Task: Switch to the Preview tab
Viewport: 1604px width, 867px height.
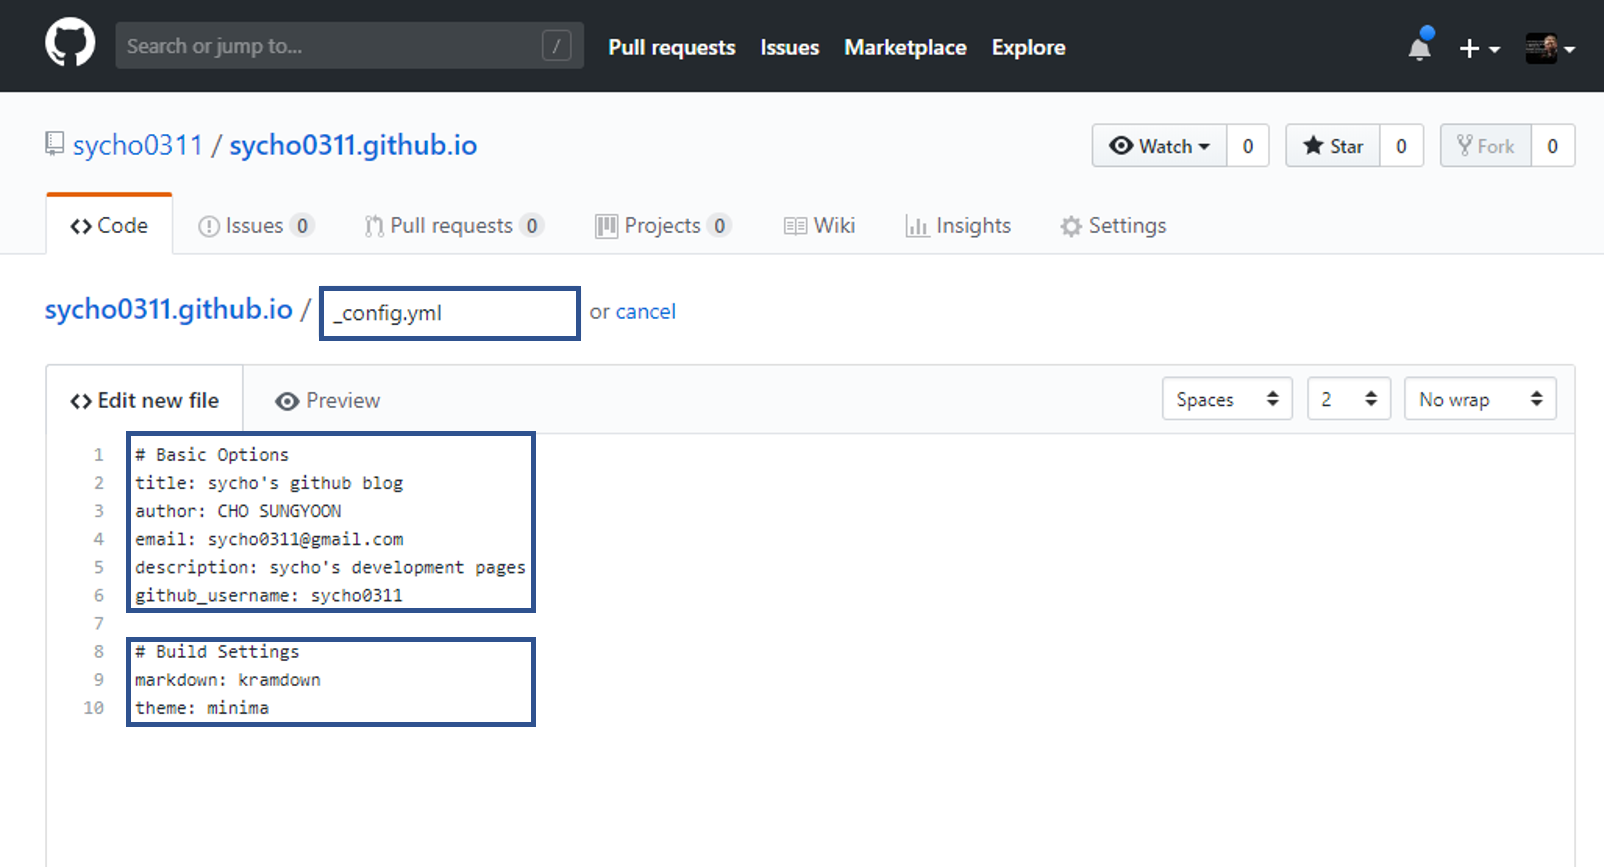Action: pos(328,400)
